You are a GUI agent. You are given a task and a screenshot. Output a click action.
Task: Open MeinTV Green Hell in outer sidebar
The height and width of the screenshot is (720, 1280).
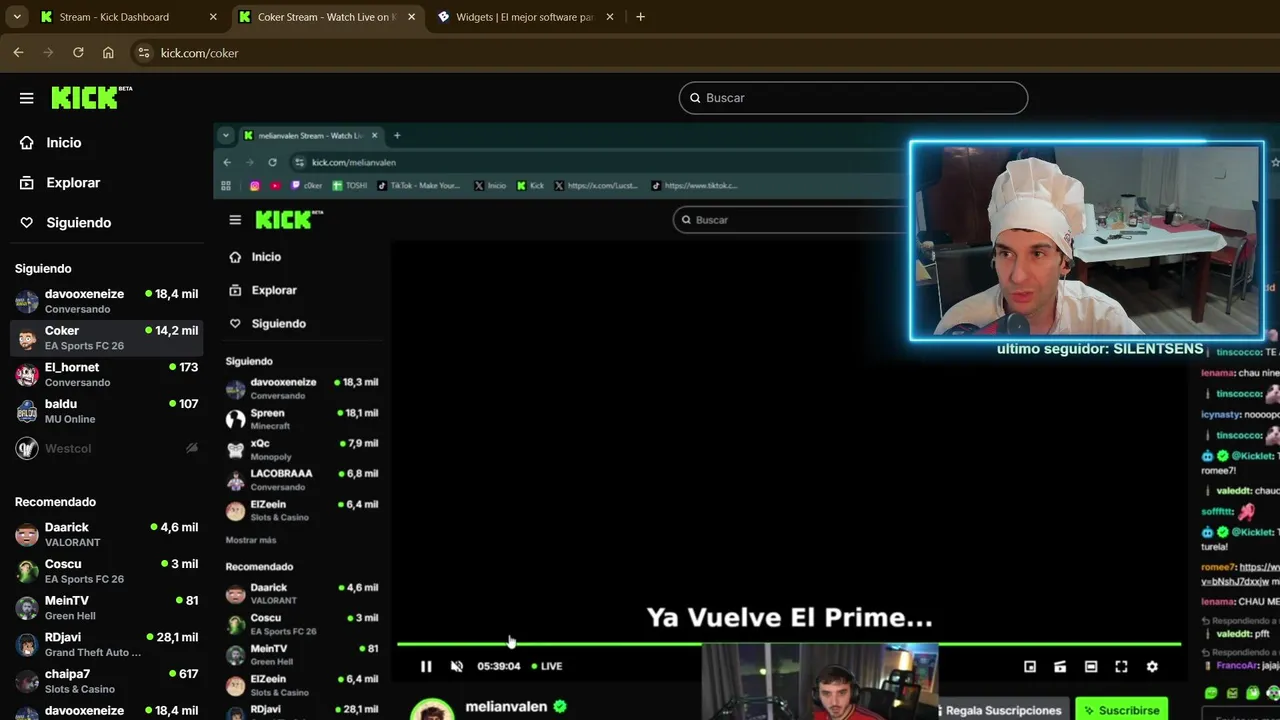(x=106, y=608)
